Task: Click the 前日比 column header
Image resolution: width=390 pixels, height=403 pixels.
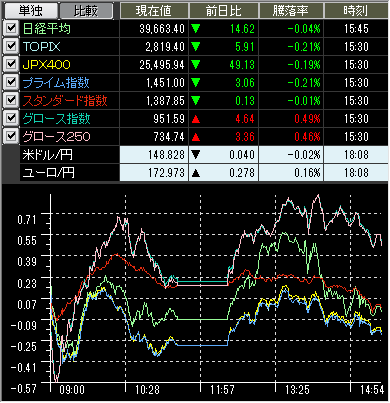Action: pos(224,11)
